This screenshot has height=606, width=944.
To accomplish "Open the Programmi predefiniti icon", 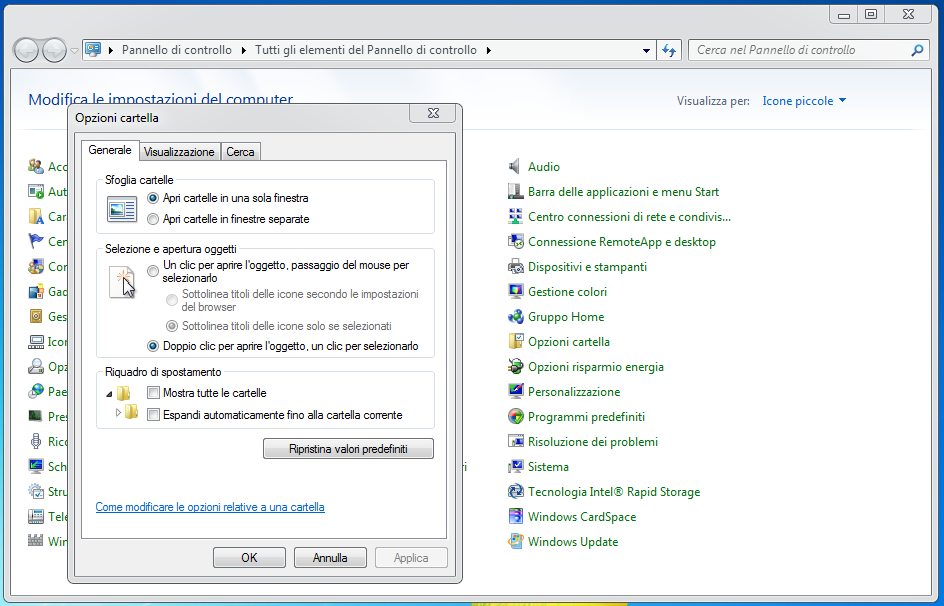I will pos(515,417).
